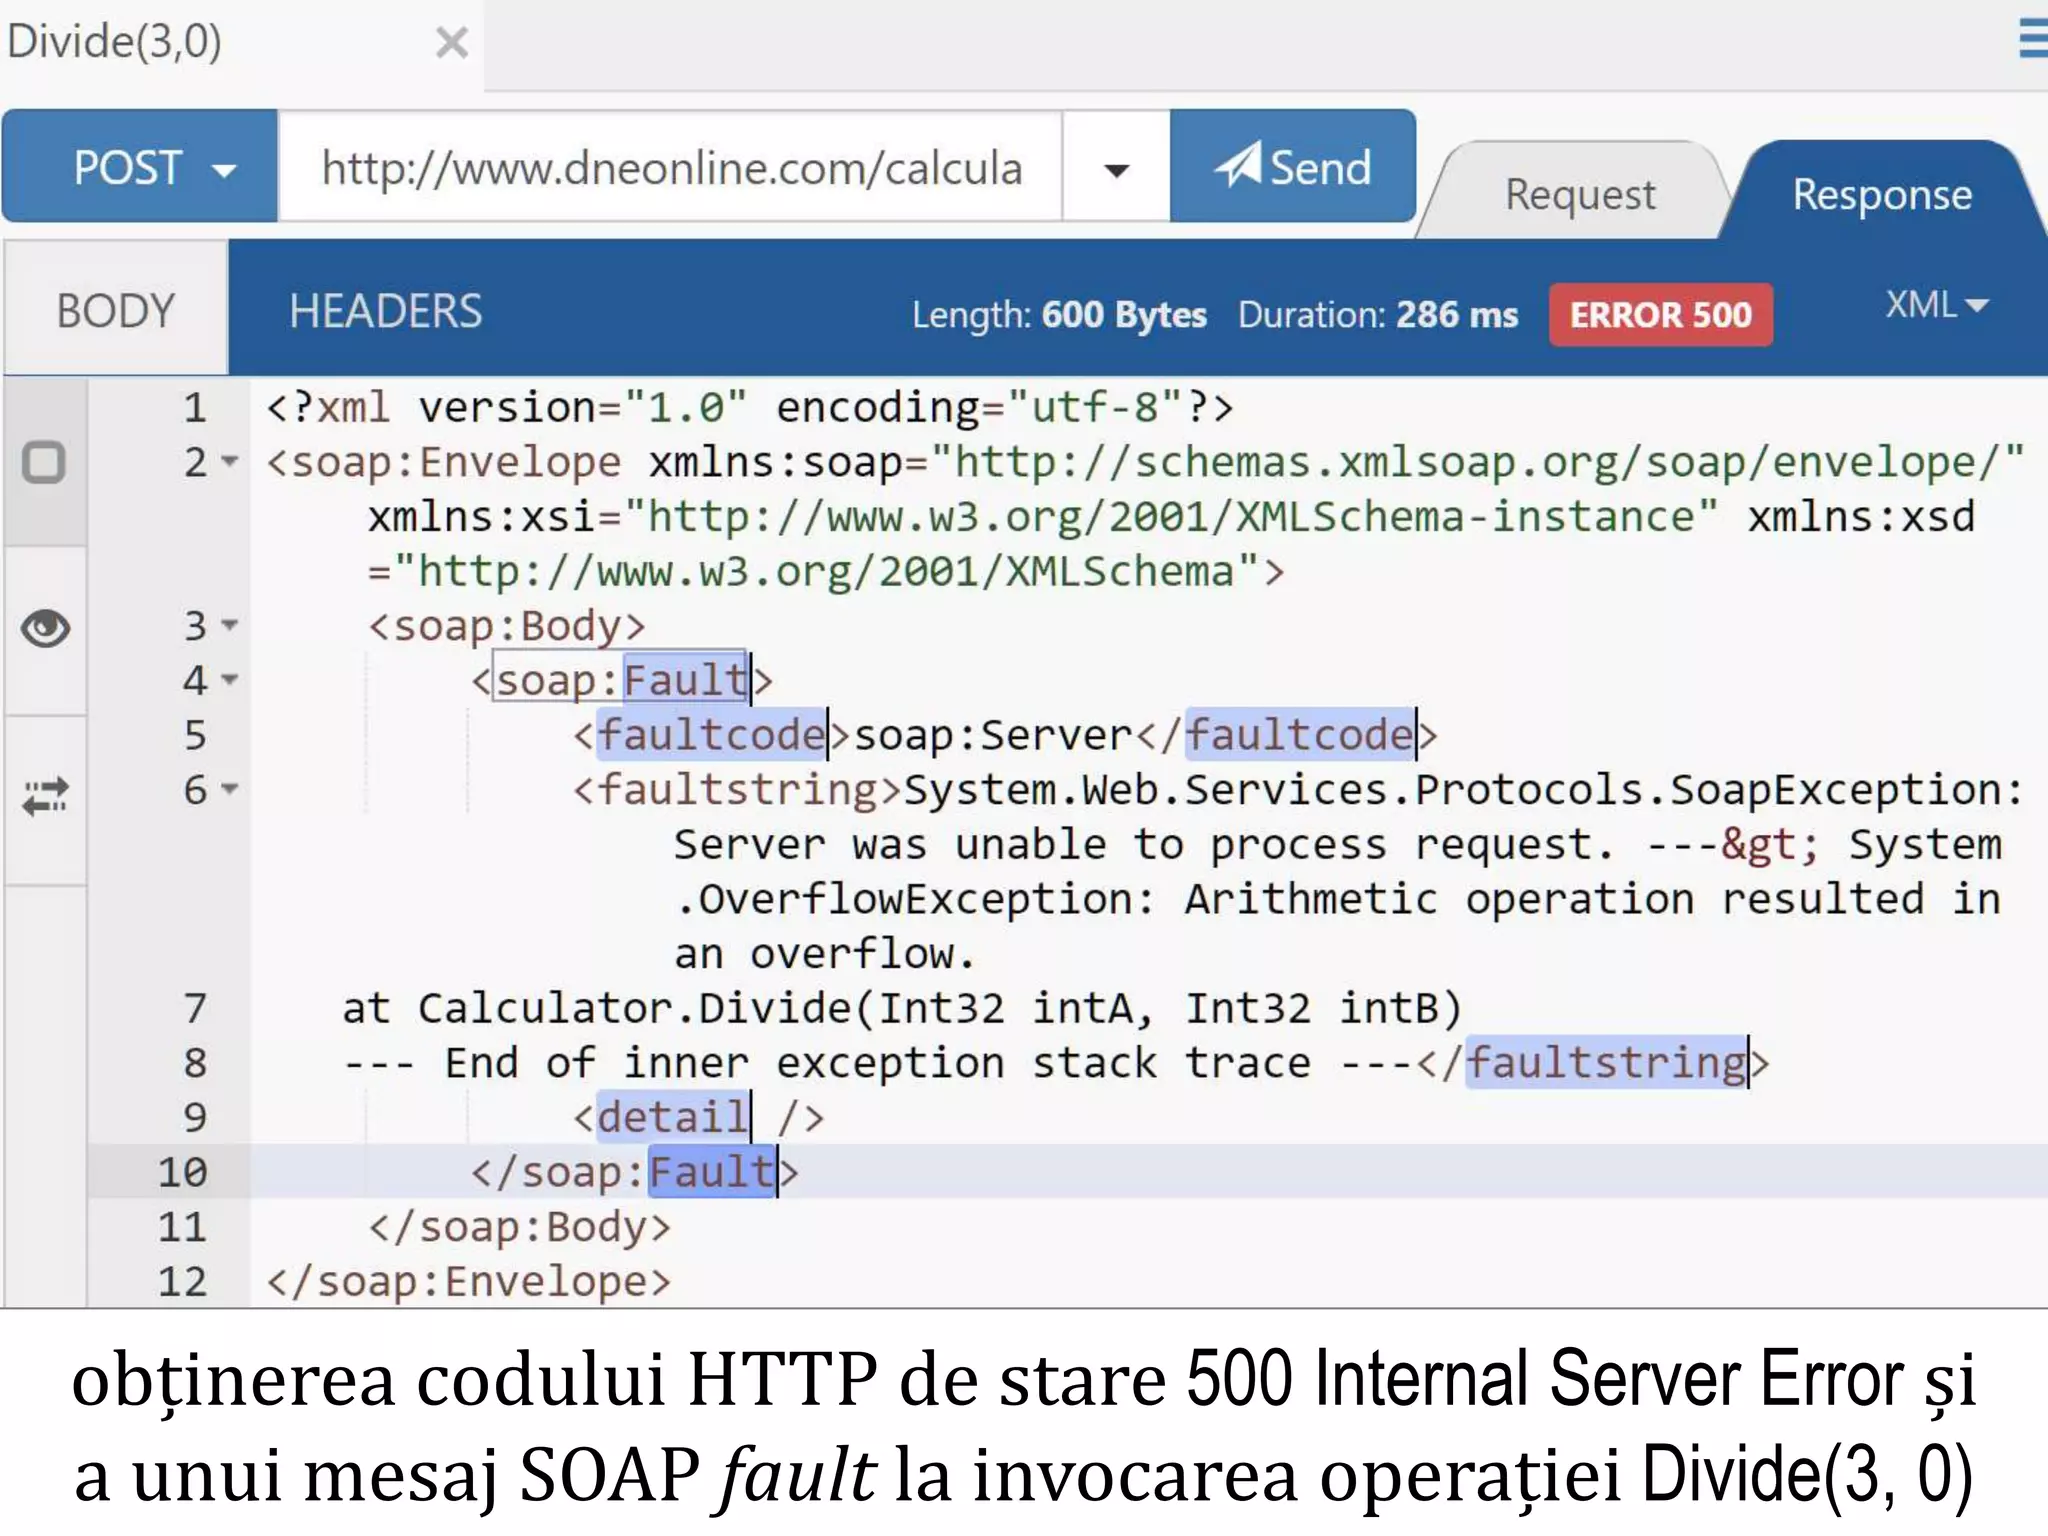Open the HEADERS tab
2048x1536 pixels.
385,311
